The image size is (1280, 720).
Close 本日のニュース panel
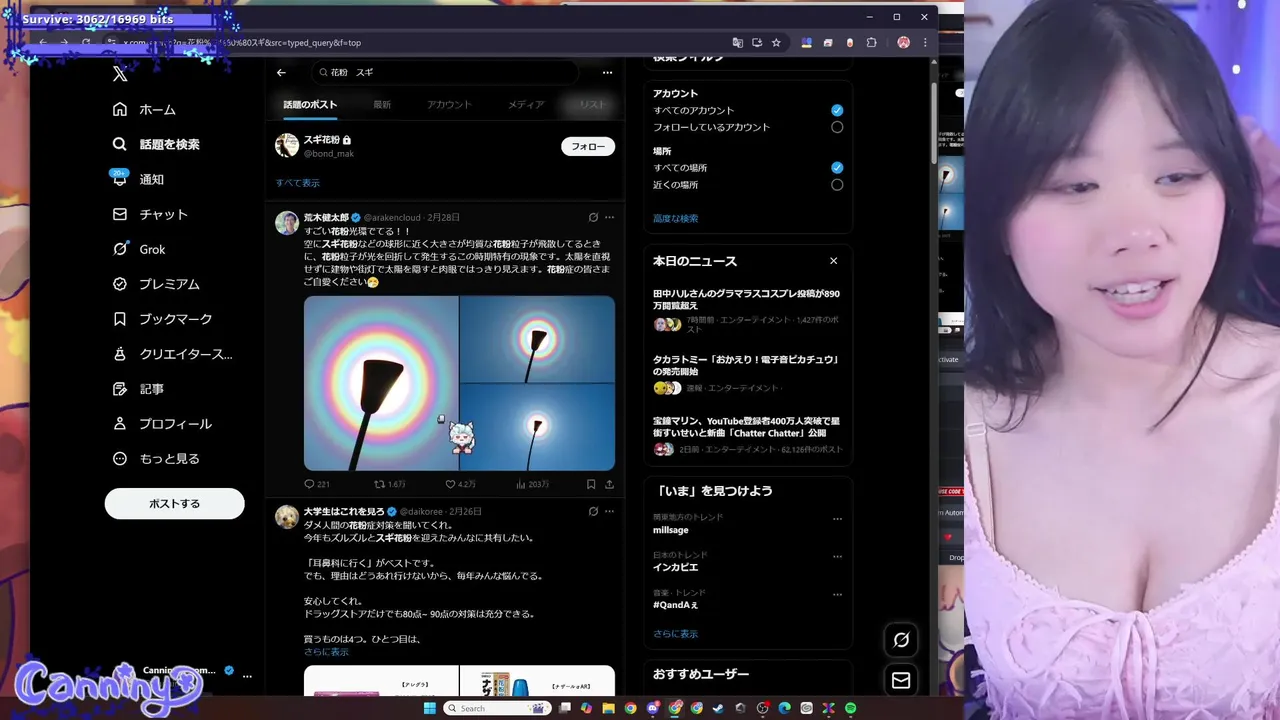(833, 261)
